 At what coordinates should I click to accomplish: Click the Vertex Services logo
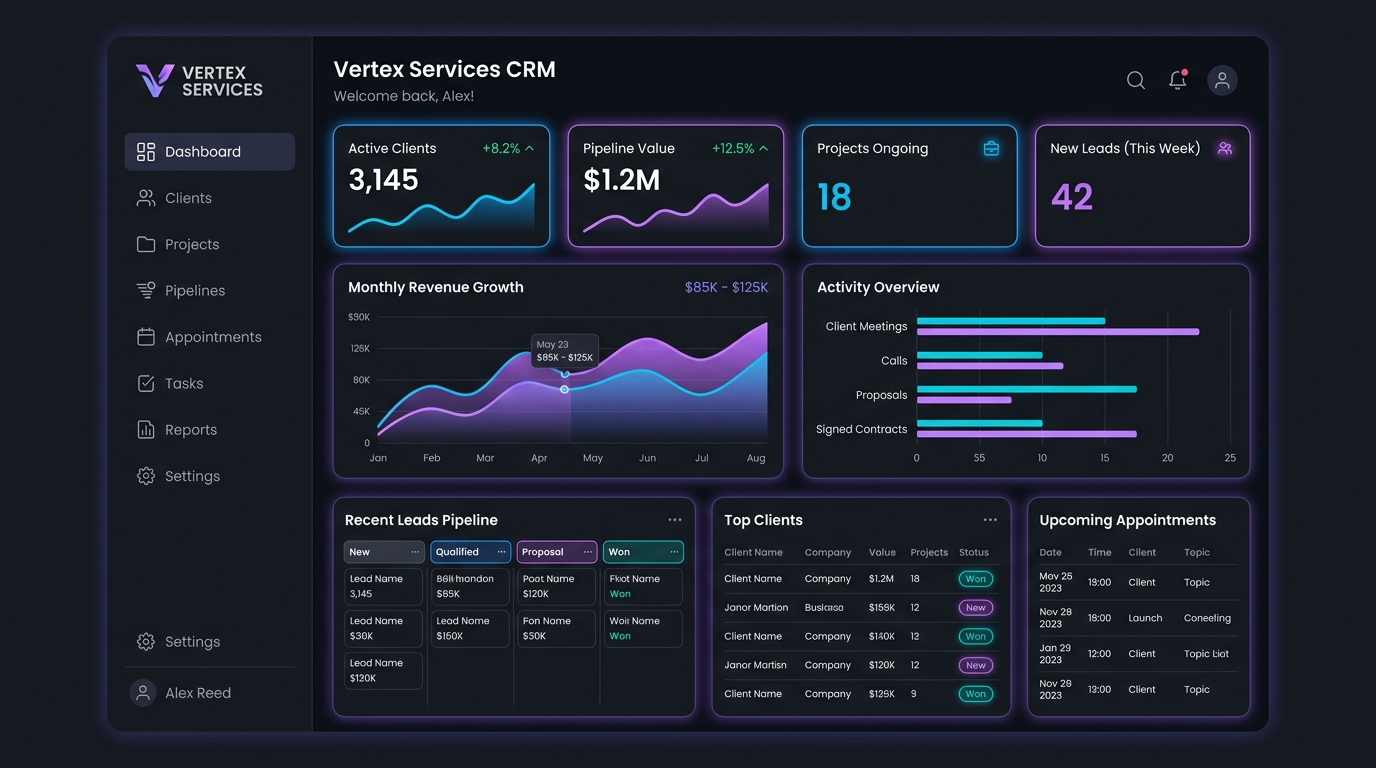(199, 81)
